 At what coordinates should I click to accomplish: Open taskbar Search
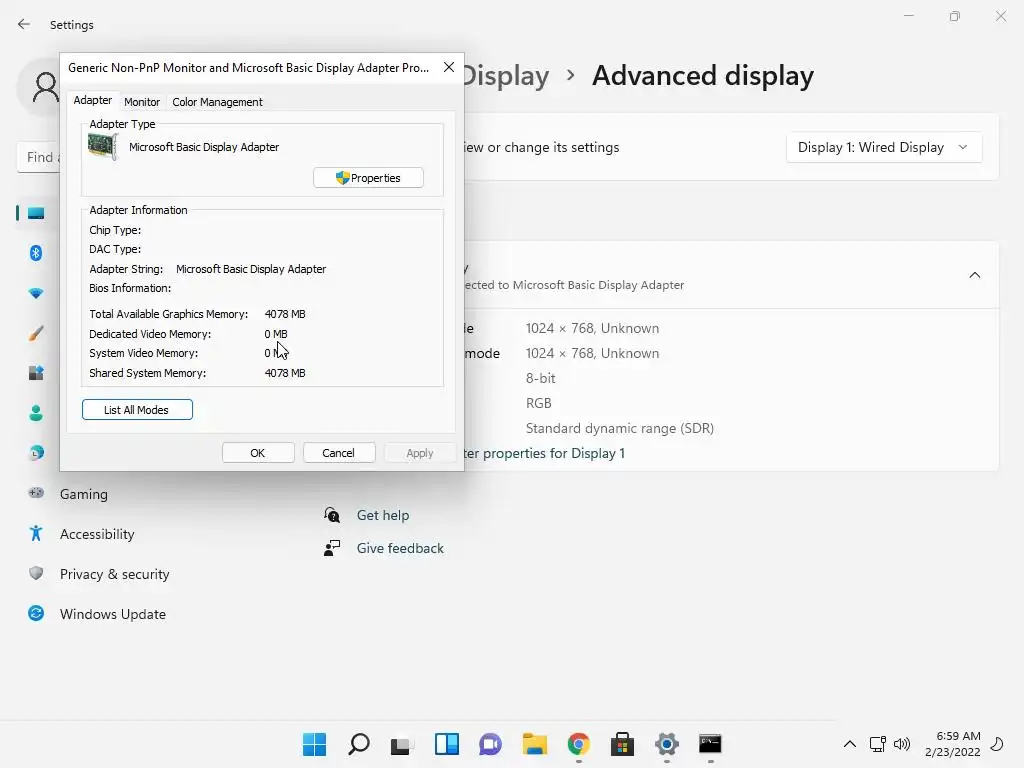tap(359, 744)
